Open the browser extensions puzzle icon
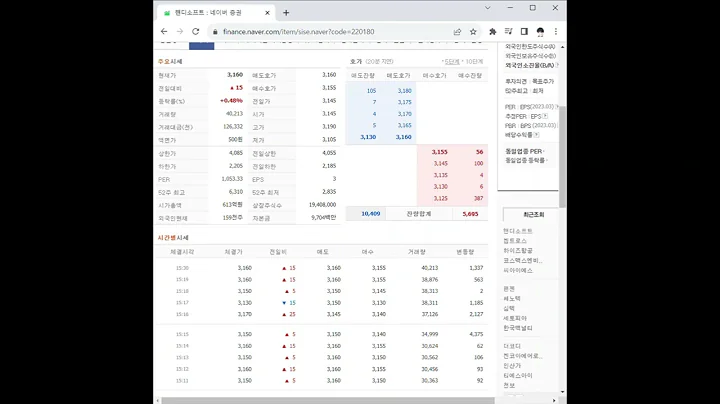 pos(493,32)
